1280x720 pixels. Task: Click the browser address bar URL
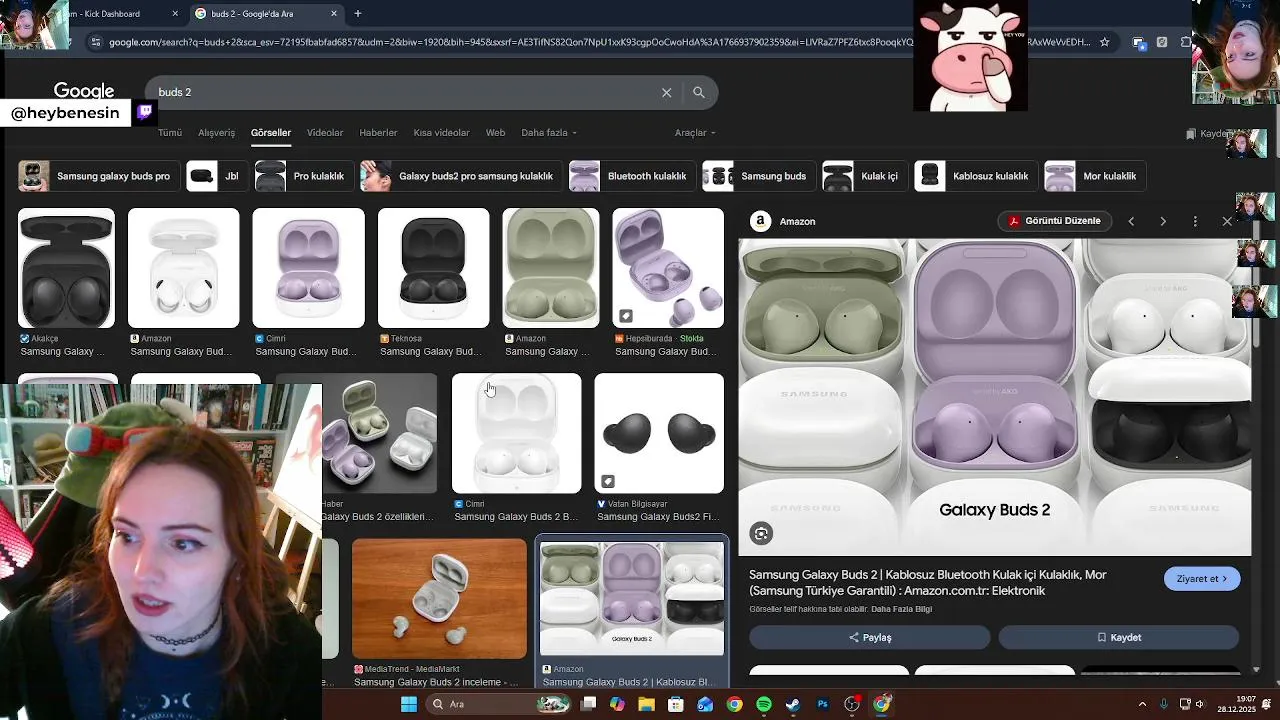pos(600,42)
